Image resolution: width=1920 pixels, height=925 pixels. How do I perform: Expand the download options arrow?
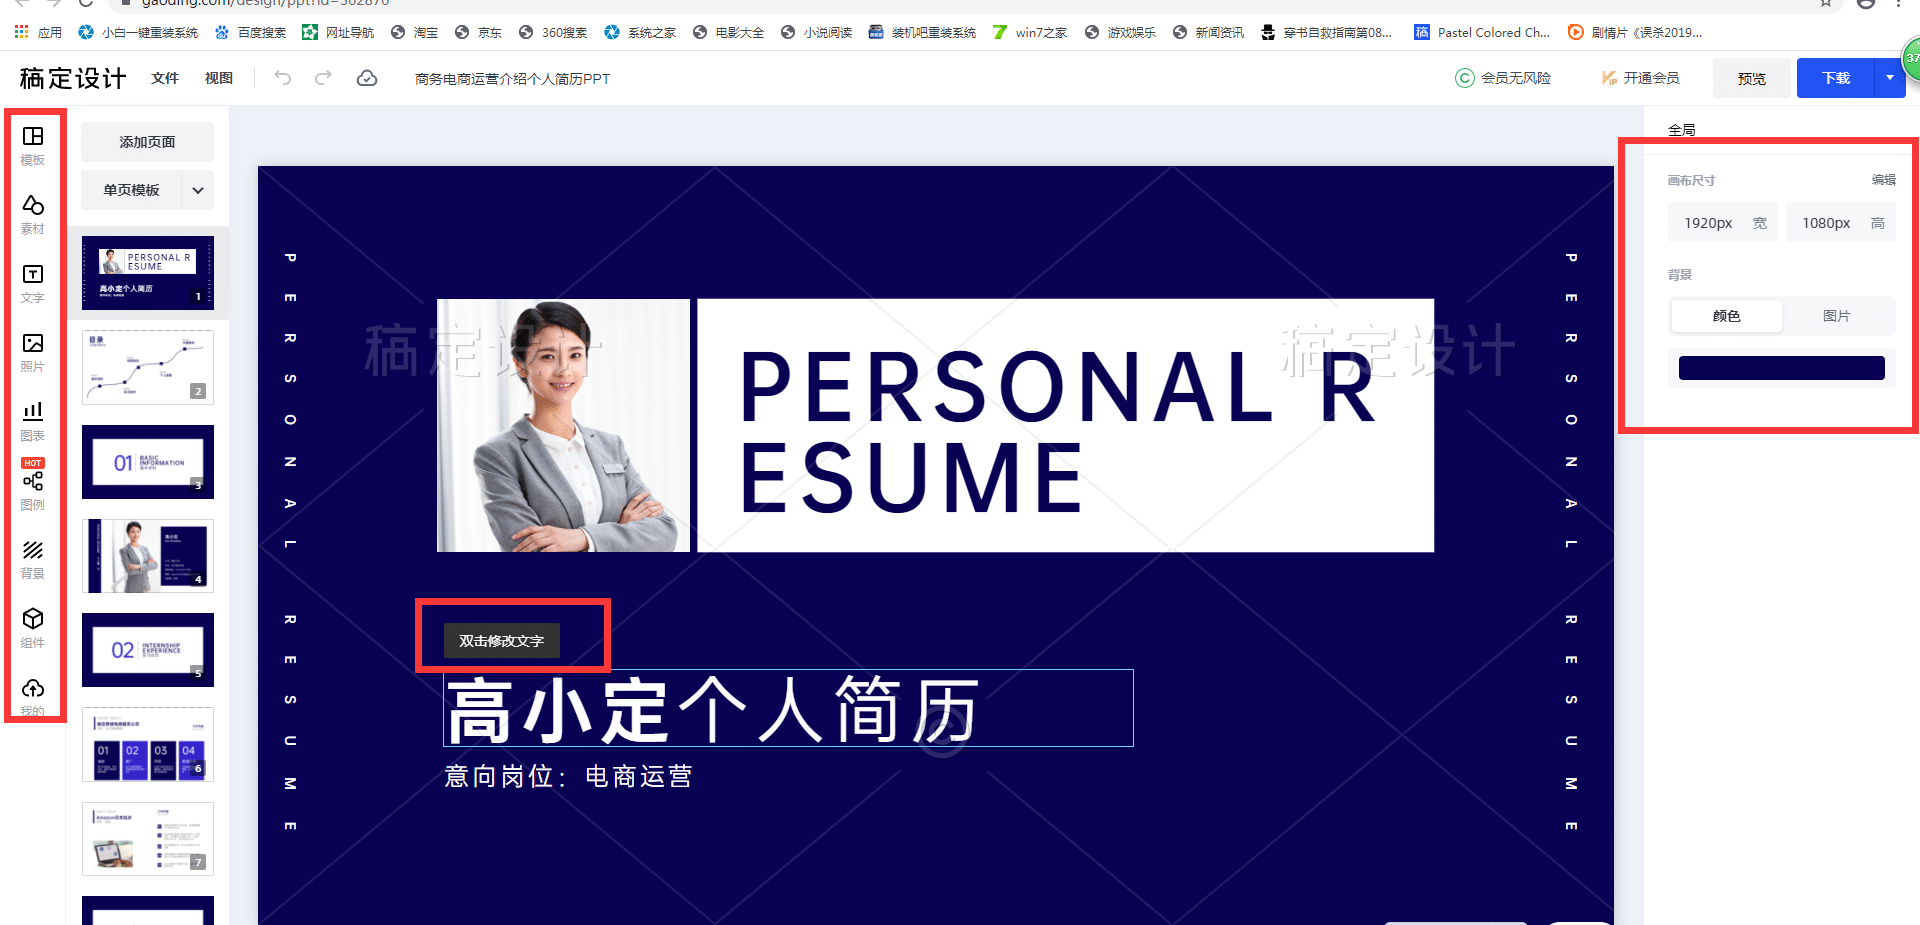coord(1890,78)
